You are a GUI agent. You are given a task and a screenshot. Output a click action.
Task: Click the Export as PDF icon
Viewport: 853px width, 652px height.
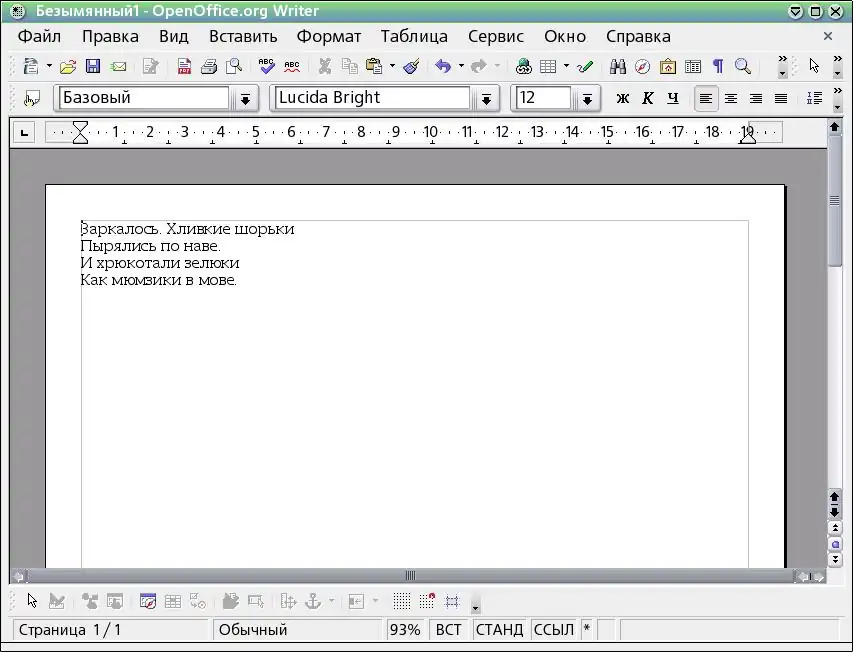[184, 67]
